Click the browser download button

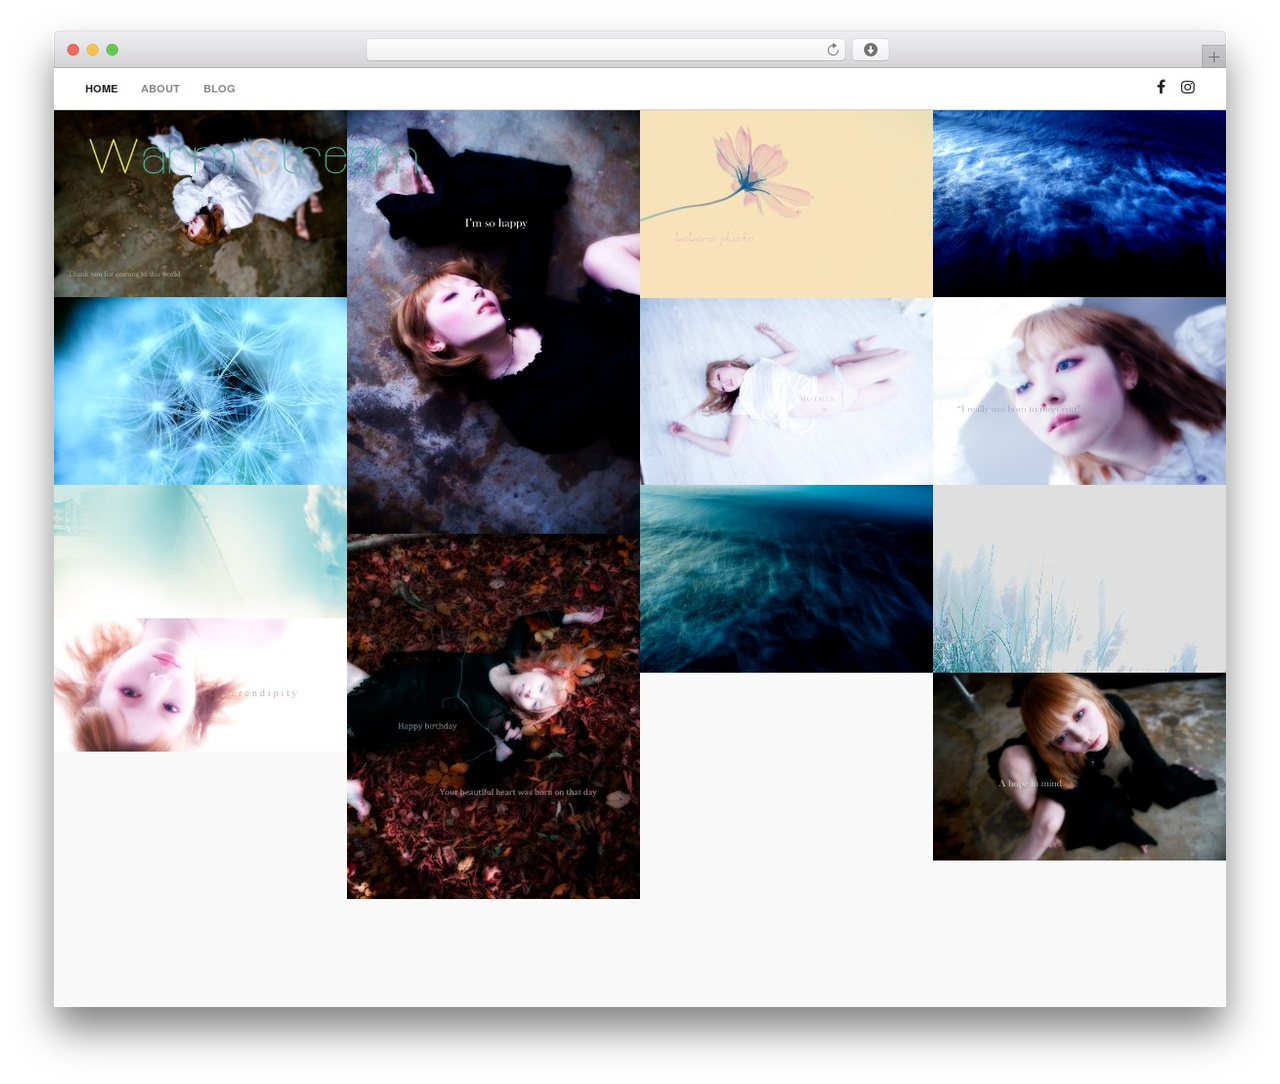[870, 50]
